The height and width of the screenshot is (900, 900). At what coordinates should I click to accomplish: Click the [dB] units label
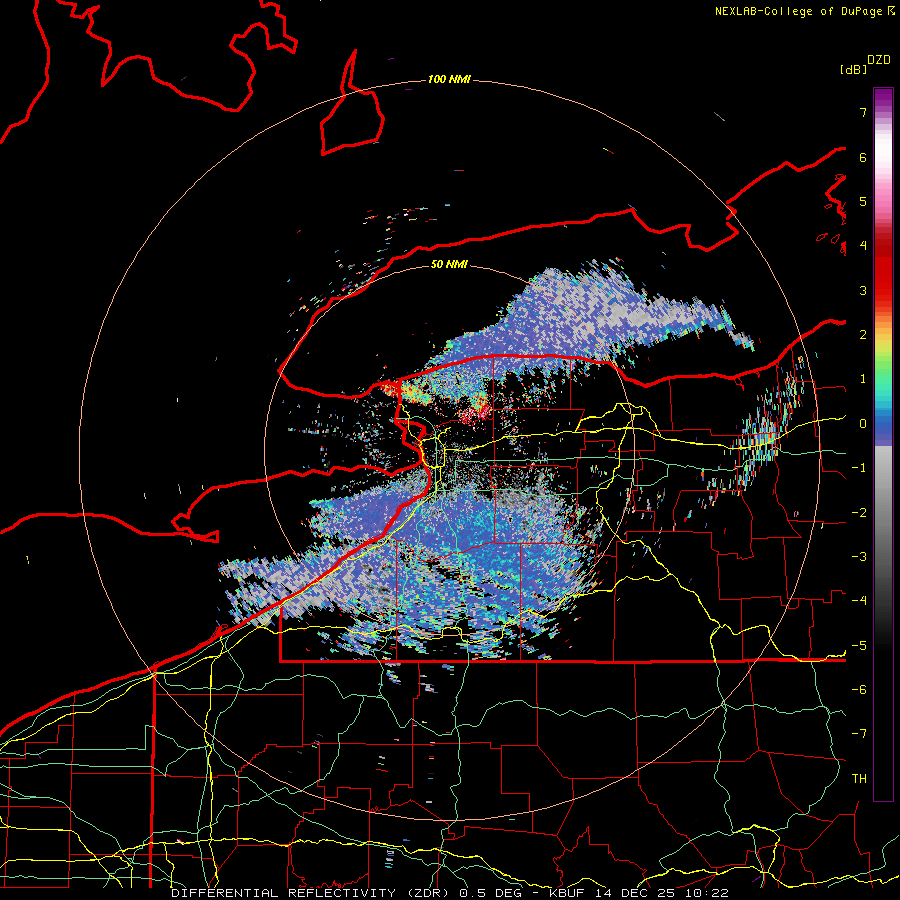854,69
